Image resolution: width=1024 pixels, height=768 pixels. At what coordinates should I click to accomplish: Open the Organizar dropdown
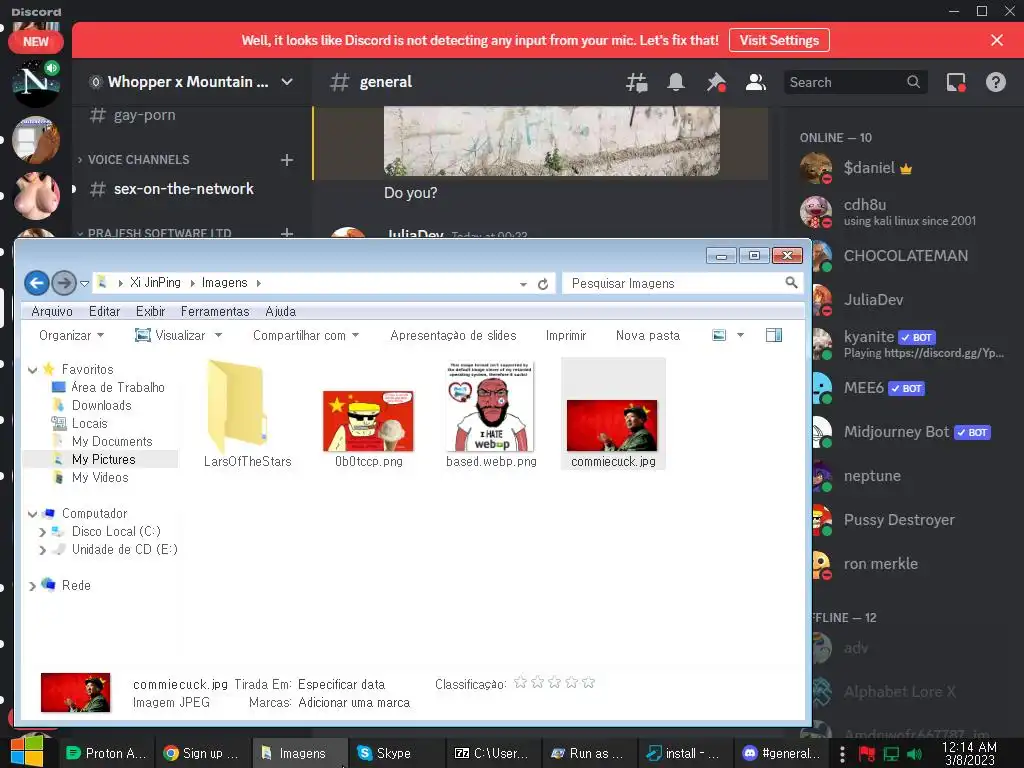(71, 336)
